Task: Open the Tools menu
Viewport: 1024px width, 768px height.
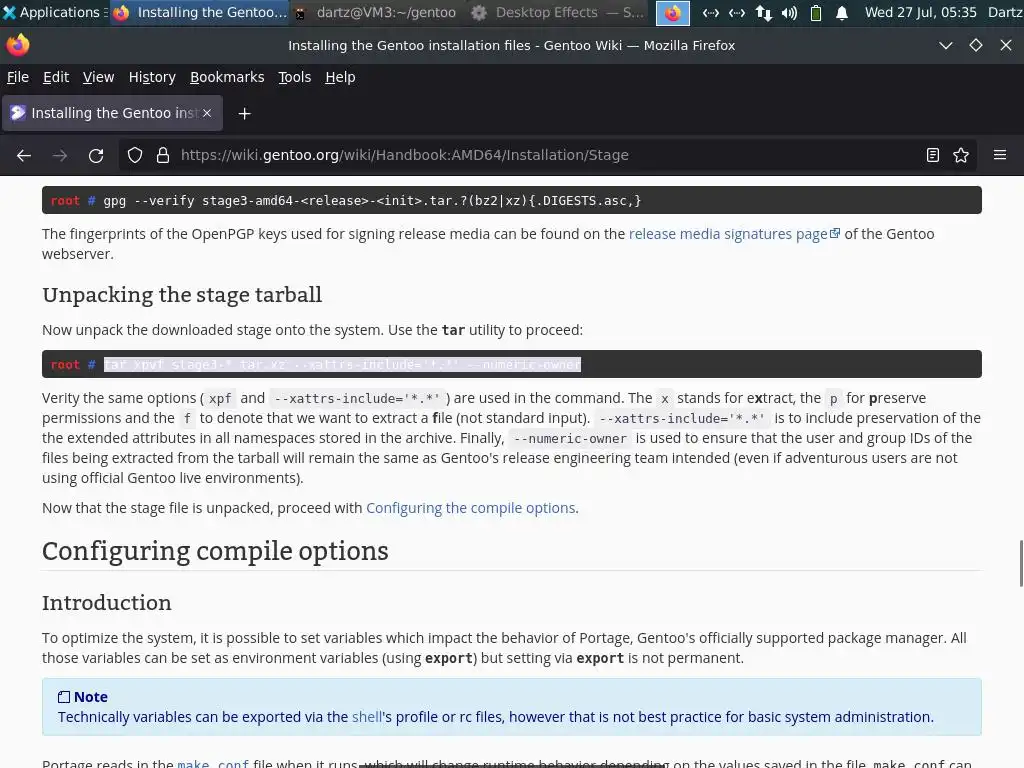Action: tap(295, 77)
